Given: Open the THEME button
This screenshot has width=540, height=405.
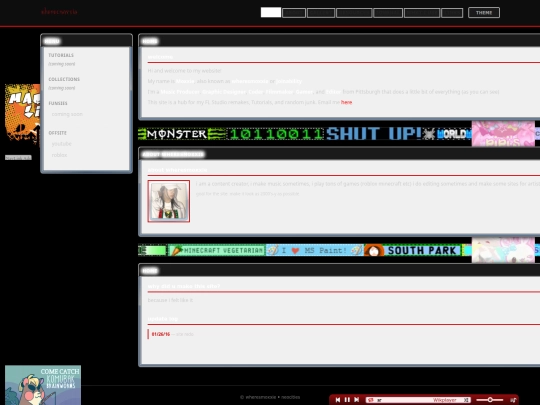Looking at the screenshot, I should click(x=484, y=13).
